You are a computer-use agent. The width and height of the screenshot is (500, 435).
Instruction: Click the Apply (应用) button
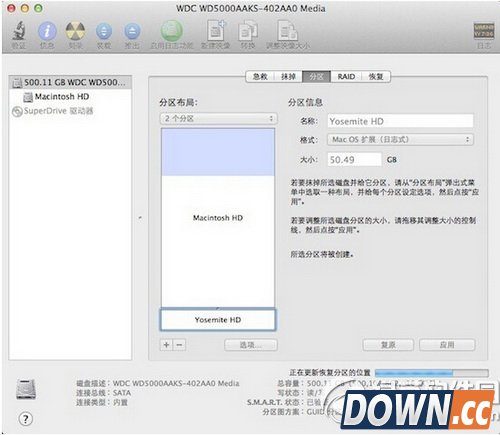pyautogui.click(x=447, y=345)
